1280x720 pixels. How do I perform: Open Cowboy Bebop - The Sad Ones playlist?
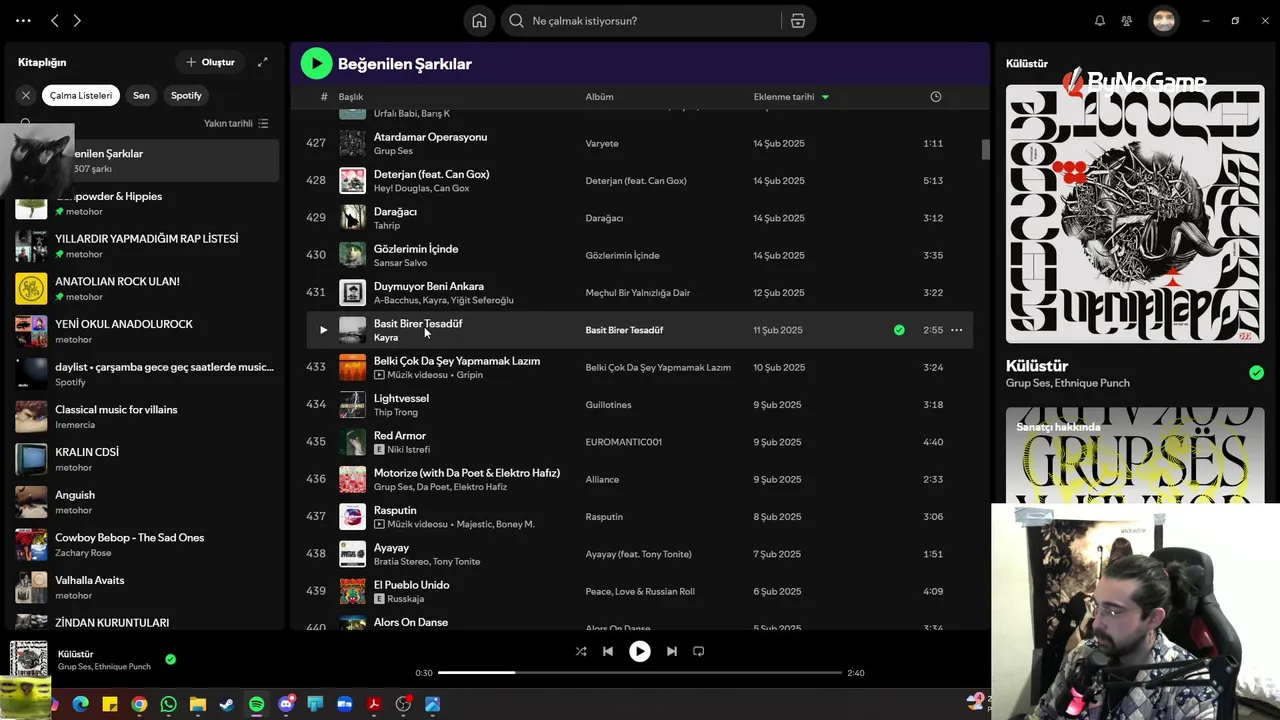(x=146, y=545)
